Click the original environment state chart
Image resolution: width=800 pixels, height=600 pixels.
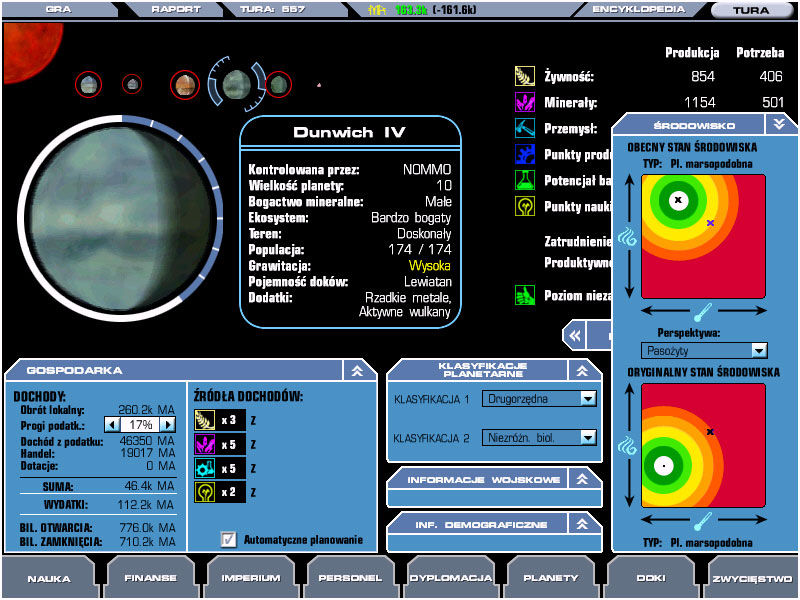click(x=703, y=445)
